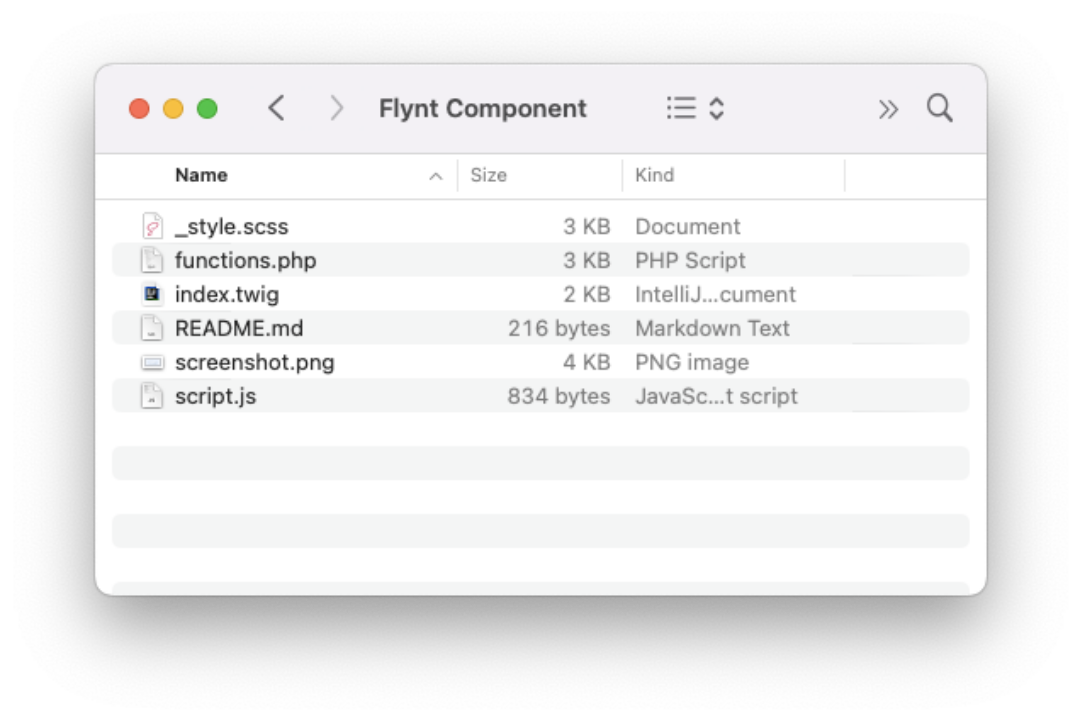Click the functions.php file icon
1080x721 pixels.
point(152,260)
